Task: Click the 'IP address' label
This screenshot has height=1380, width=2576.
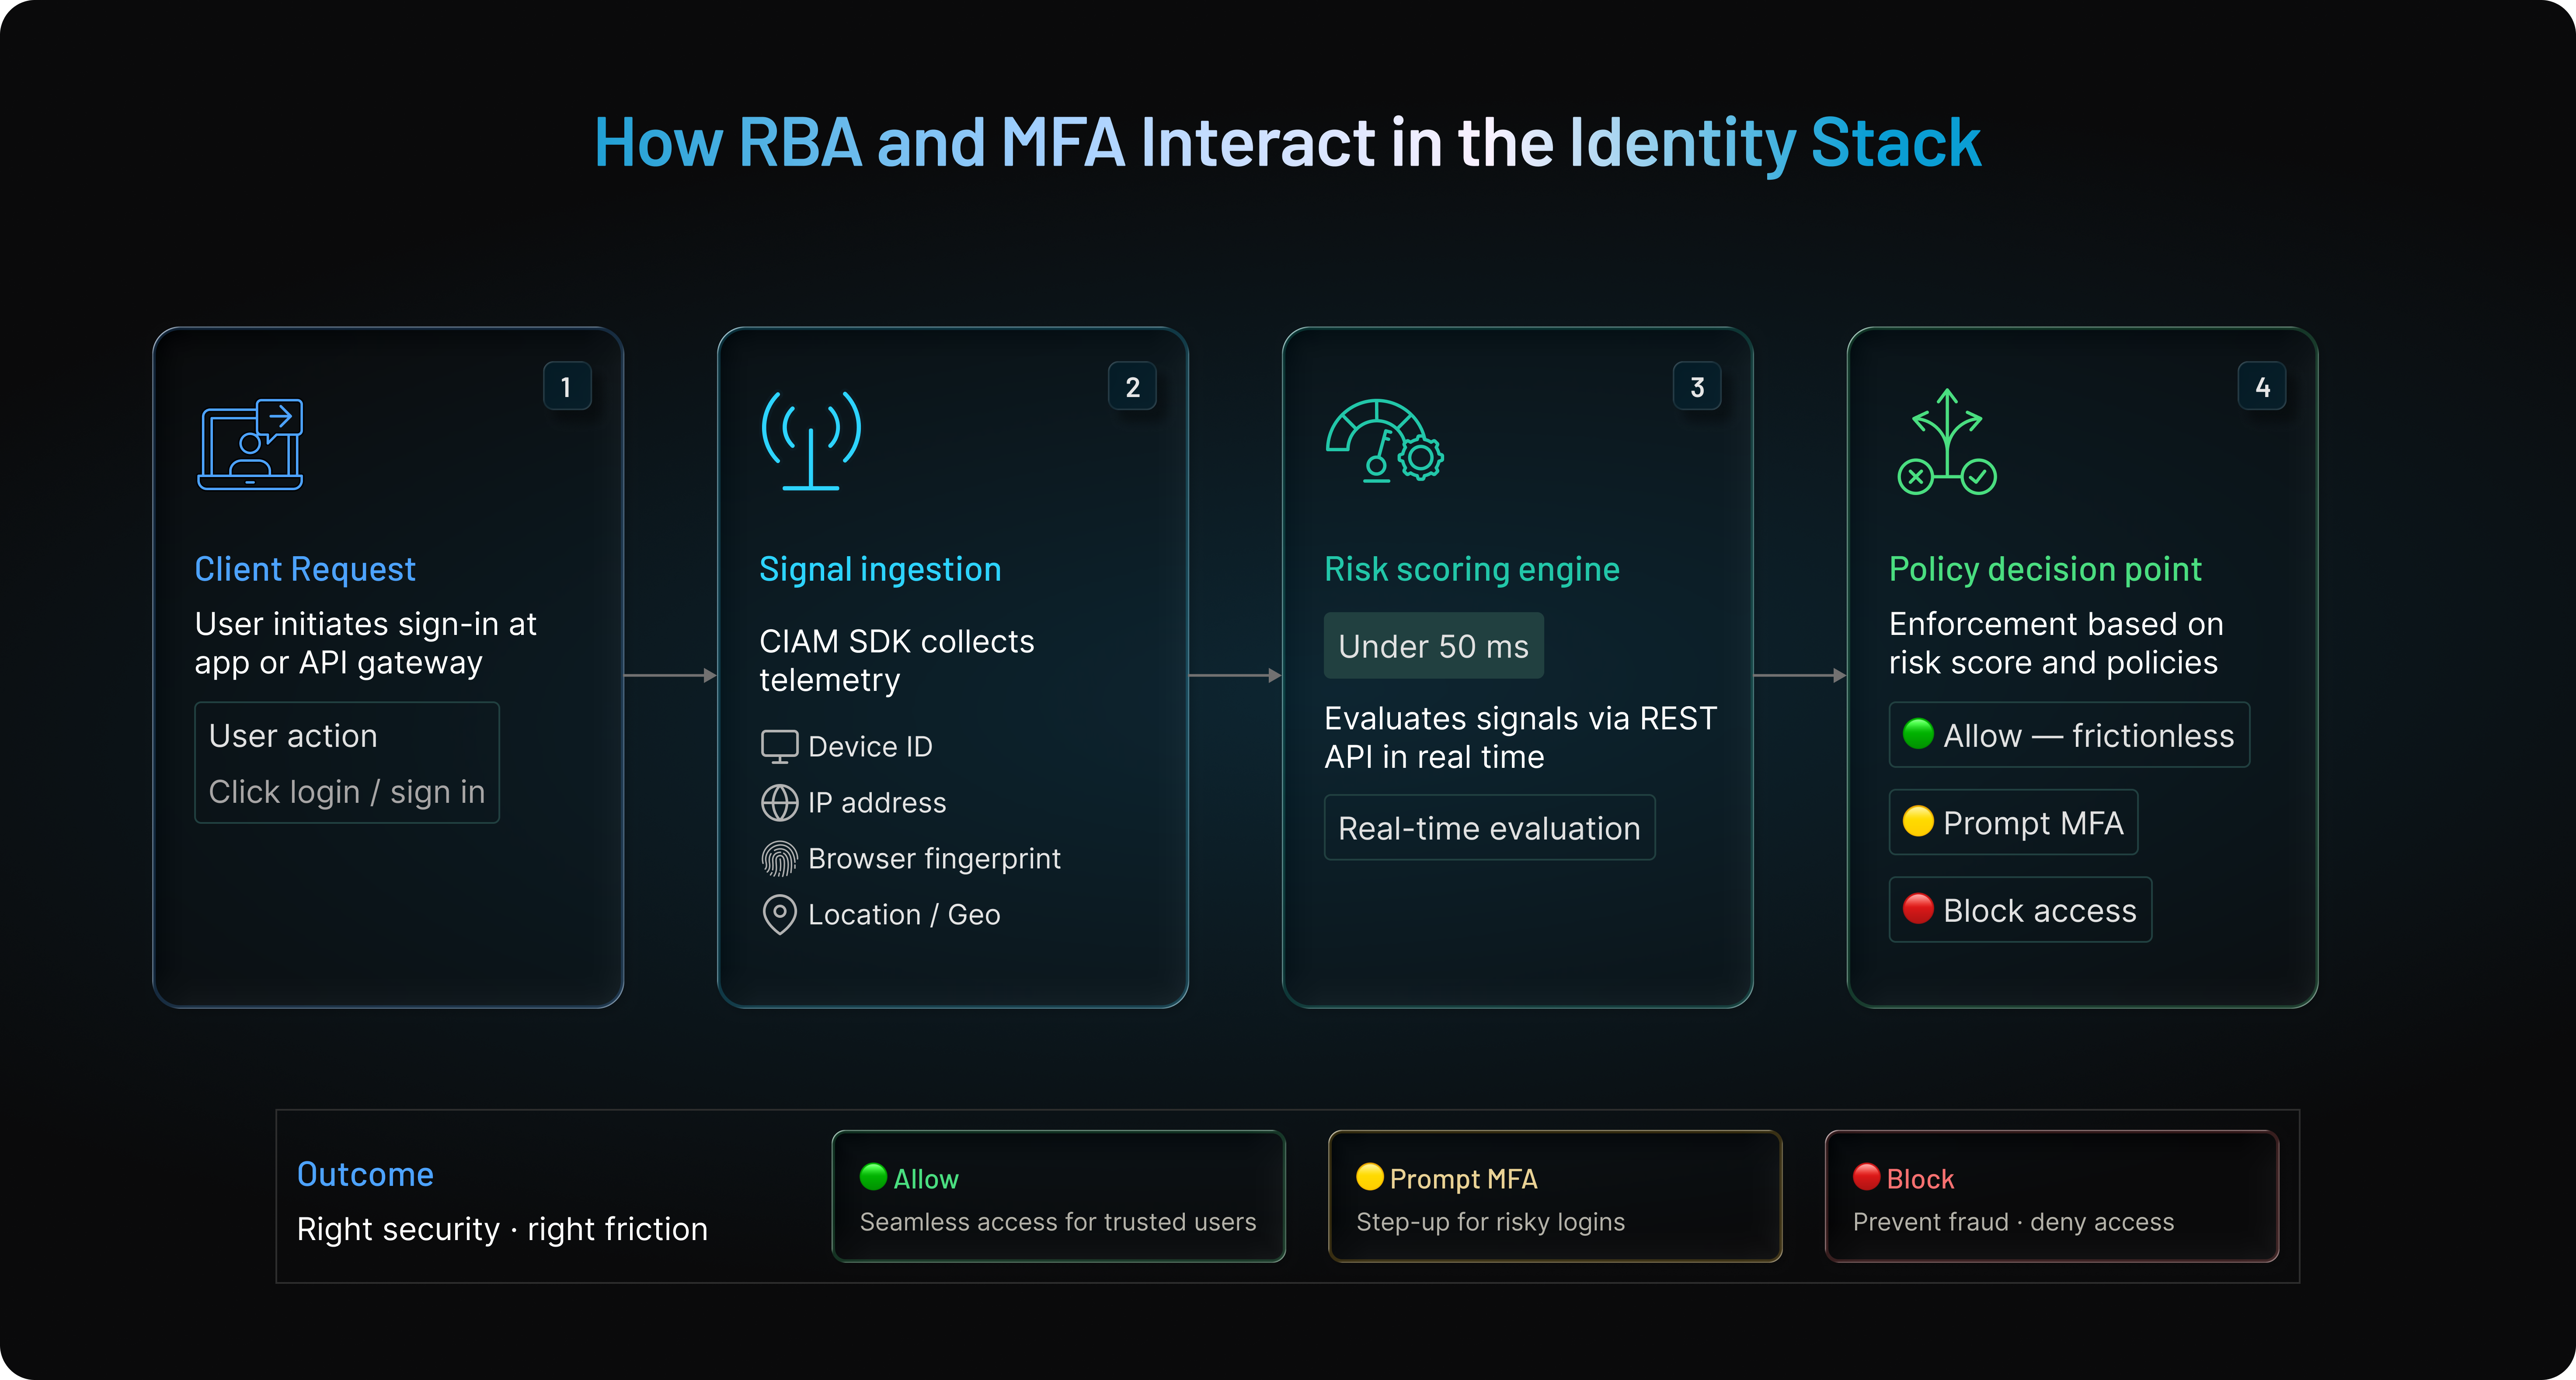Action: coord(877,802)
